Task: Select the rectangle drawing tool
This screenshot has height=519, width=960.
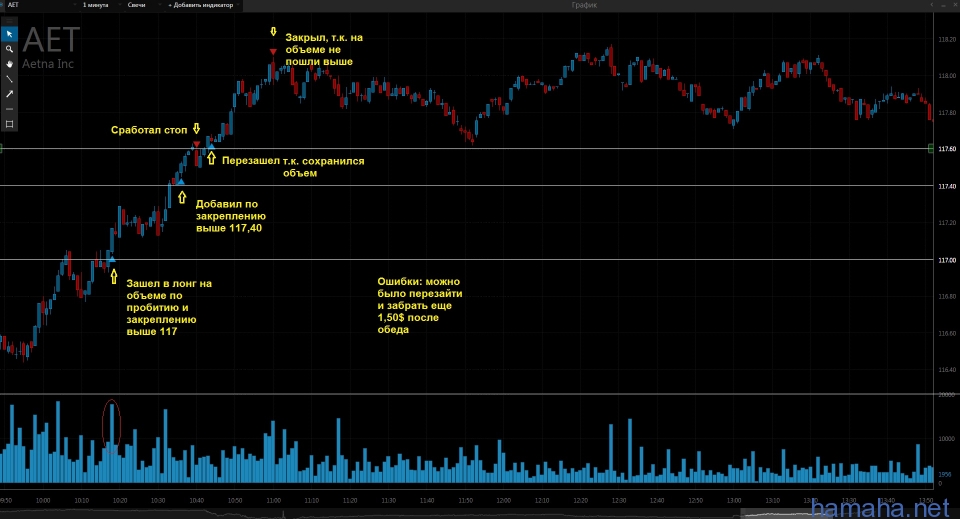Action: (x=9, y=124)
